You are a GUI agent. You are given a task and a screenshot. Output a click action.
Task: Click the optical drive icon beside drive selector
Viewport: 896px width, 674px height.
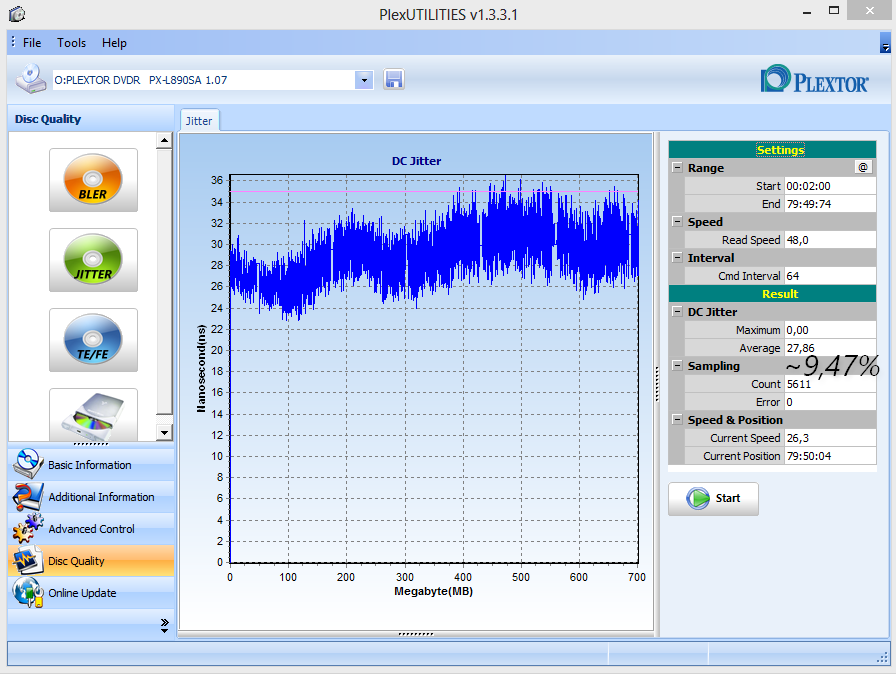(30, 79)
